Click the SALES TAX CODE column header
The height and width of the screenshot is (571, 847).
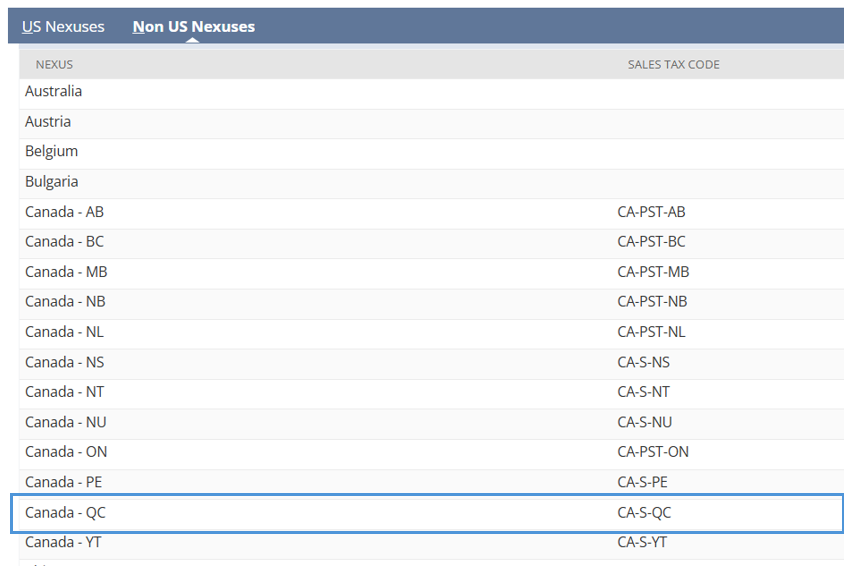tap(673, 64)
